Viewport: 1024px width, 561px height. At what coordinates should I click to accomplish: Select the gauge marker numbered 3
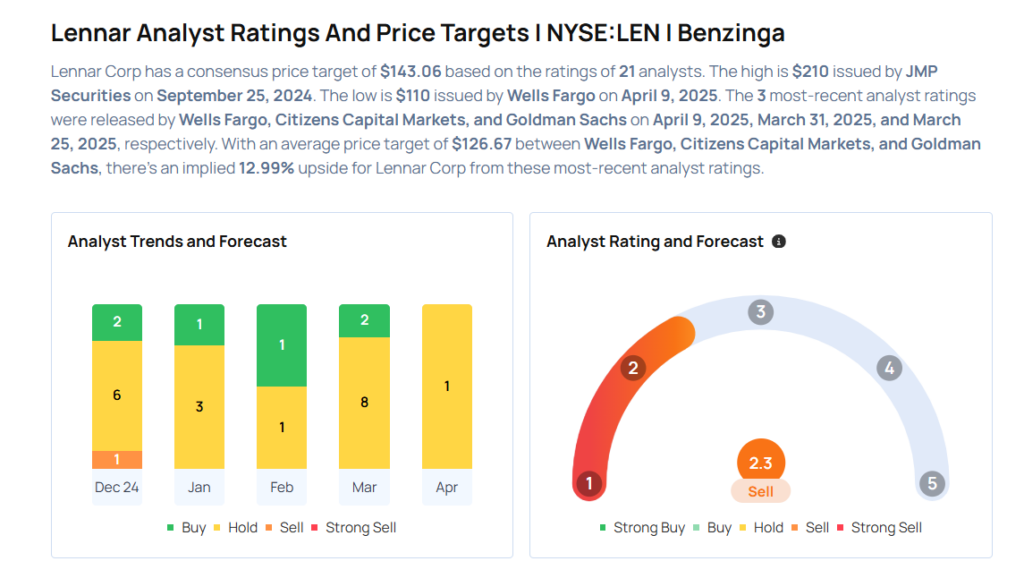(x=760, y=312)
